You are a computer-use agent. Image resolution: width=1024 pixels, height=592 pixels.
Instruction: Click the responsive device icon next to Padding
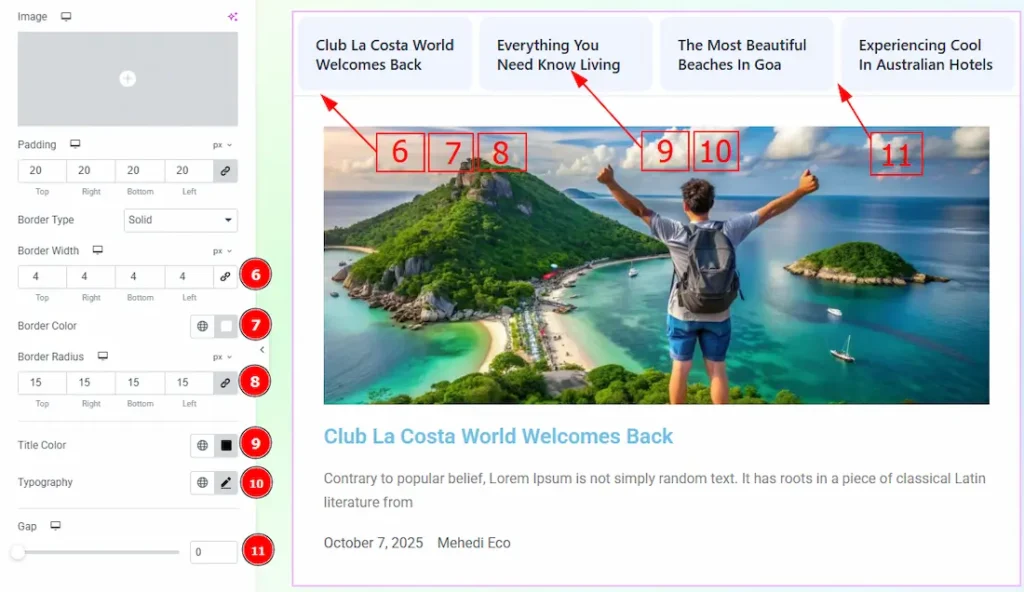coord(75,144)
